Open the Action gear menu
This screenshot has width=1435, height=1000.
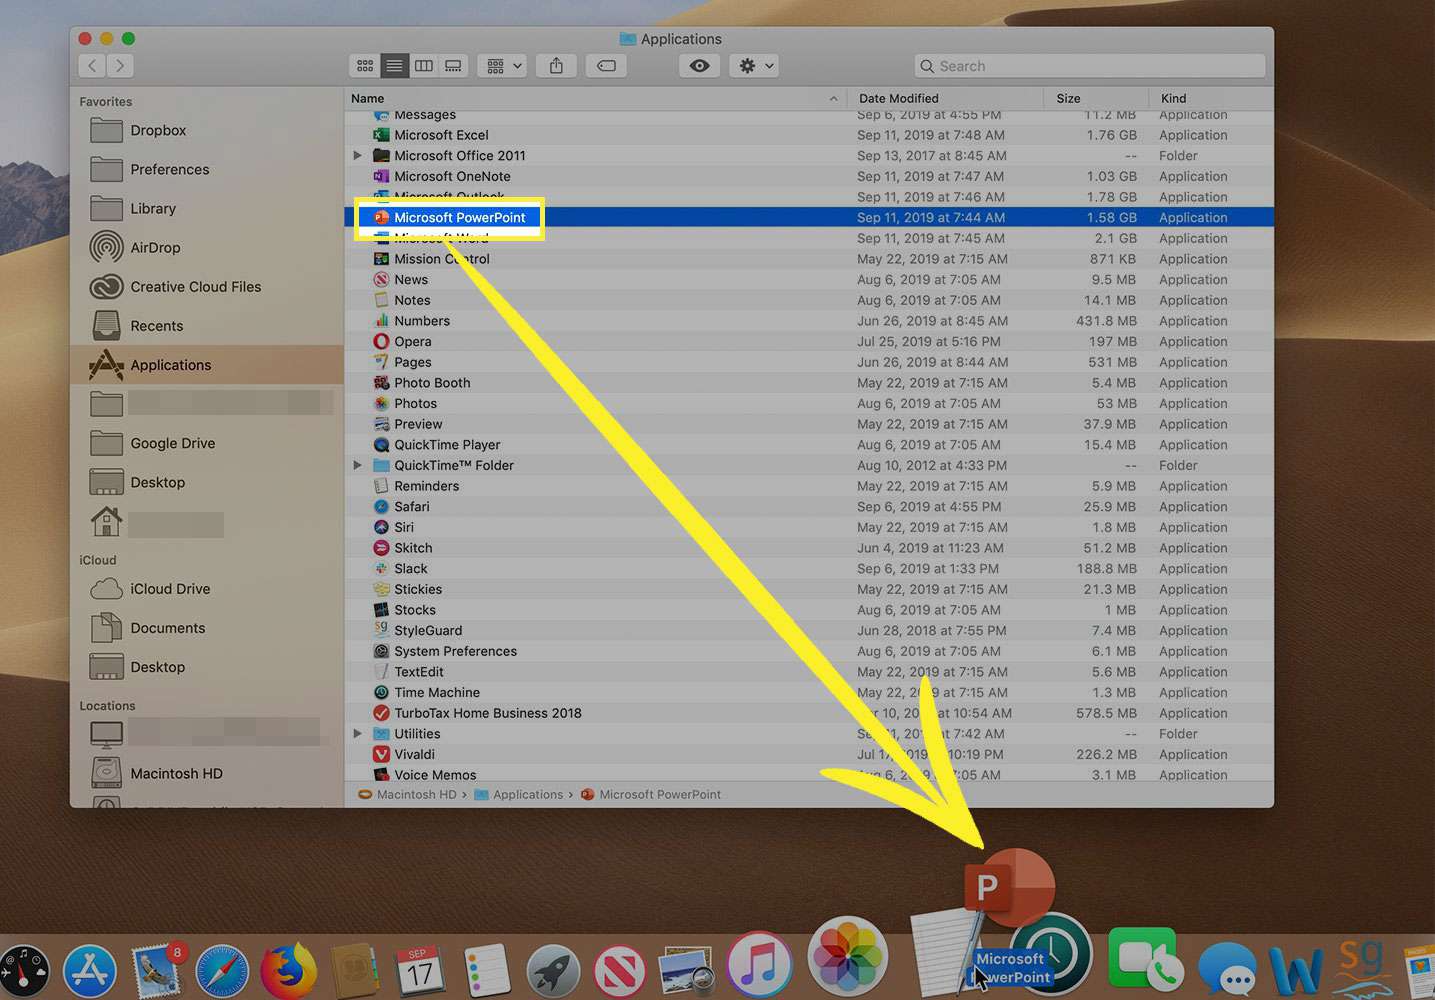[x=754, y=66]
